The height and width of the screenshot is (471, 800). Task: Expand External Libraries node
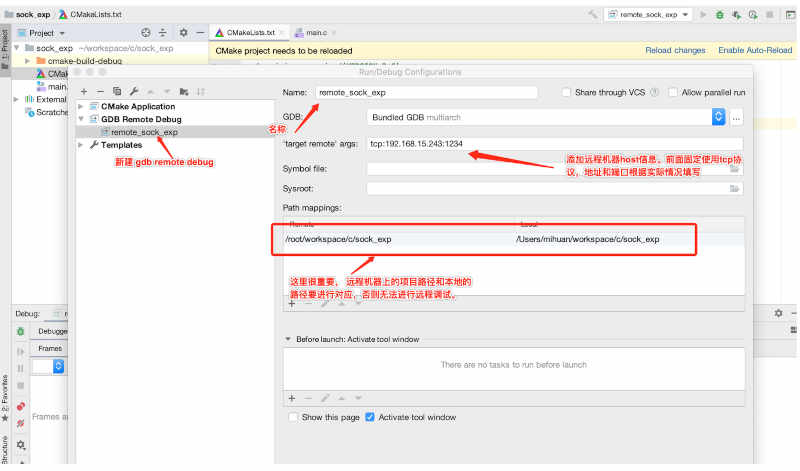click(16, 100)
